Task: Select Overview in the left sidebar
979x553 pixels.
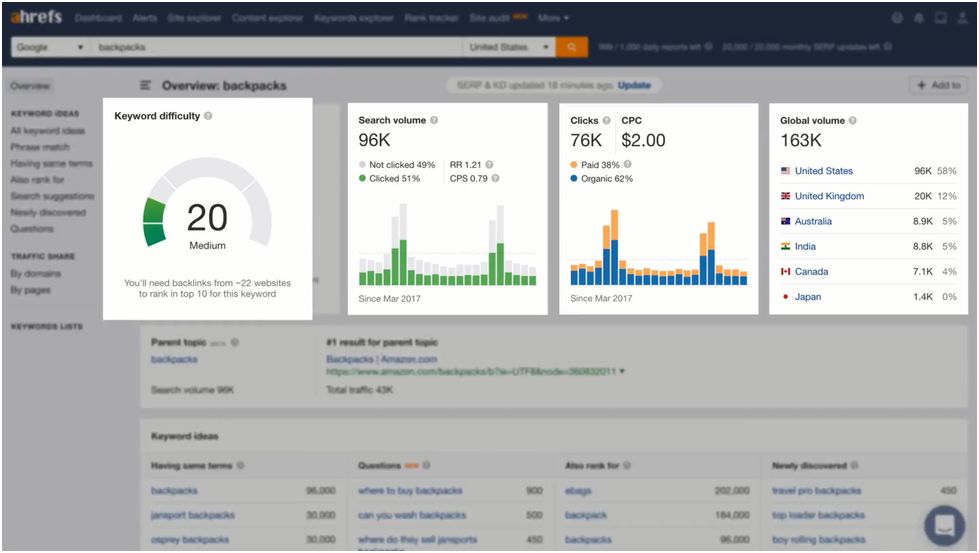Action: coord(30,86)
